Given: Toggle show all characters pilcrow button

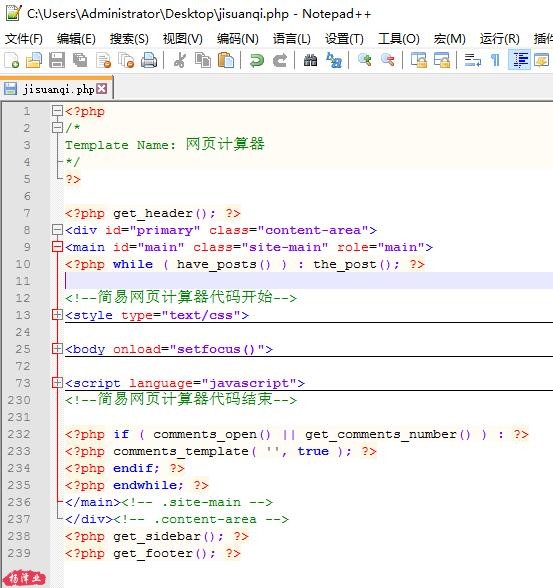Looking at the screenshot, I should click(495, 60).
